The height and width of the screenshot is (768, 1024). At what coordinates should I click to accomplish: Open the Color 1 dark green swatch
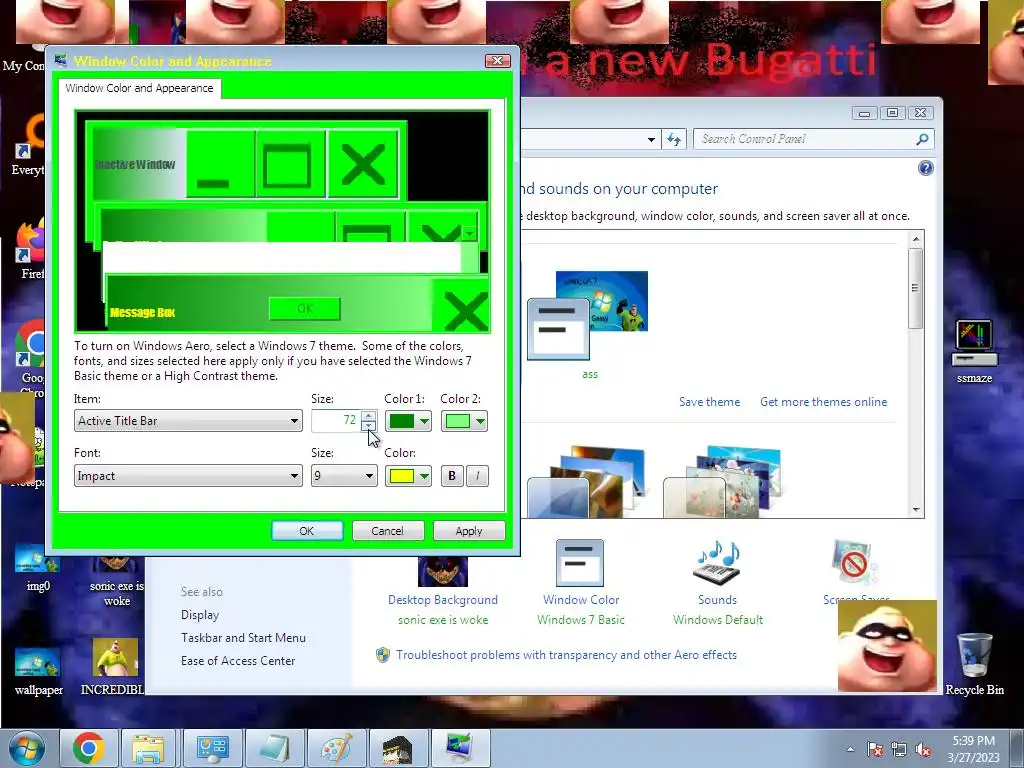408,421
